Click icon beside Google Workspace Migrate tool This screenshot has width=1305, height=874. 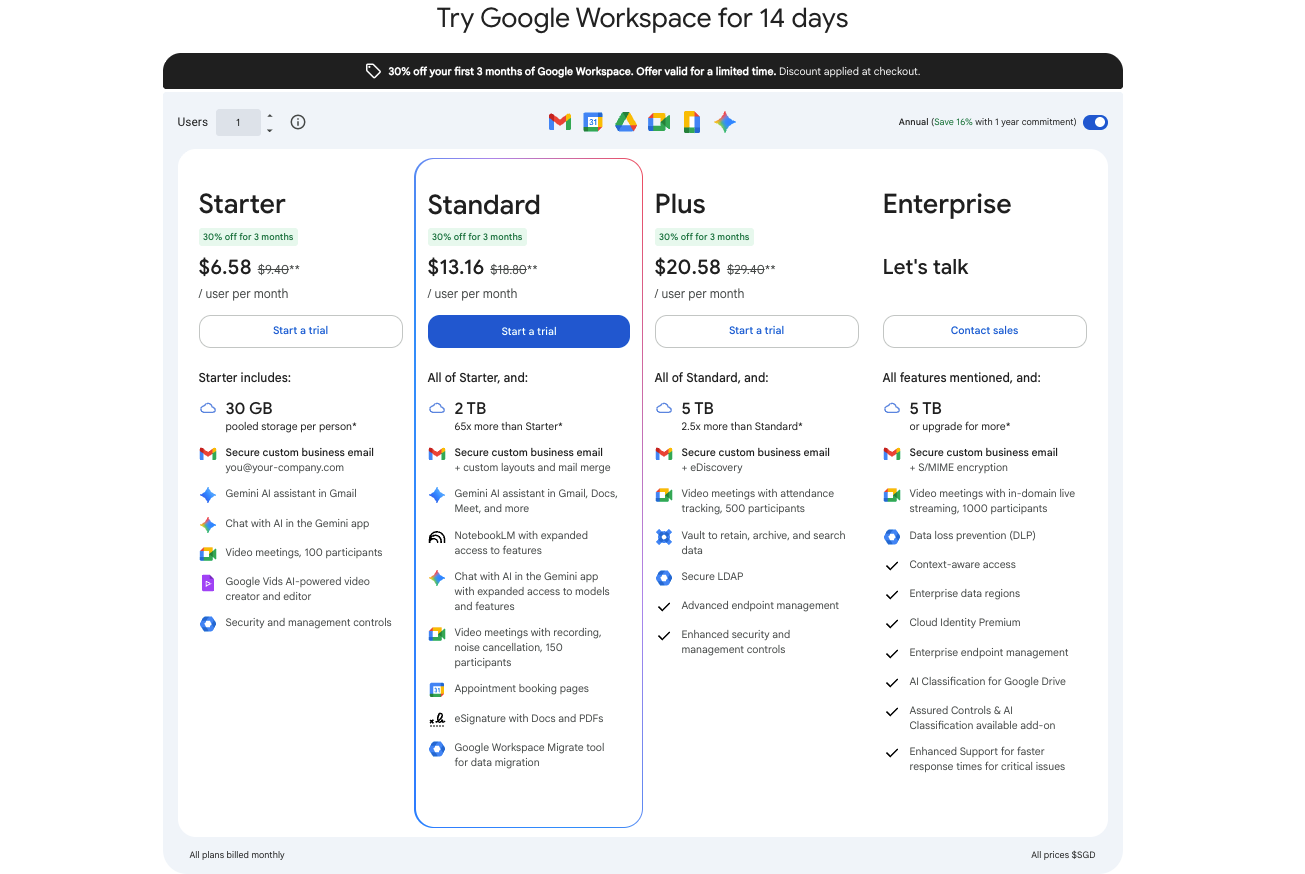(x=437, y=748)
